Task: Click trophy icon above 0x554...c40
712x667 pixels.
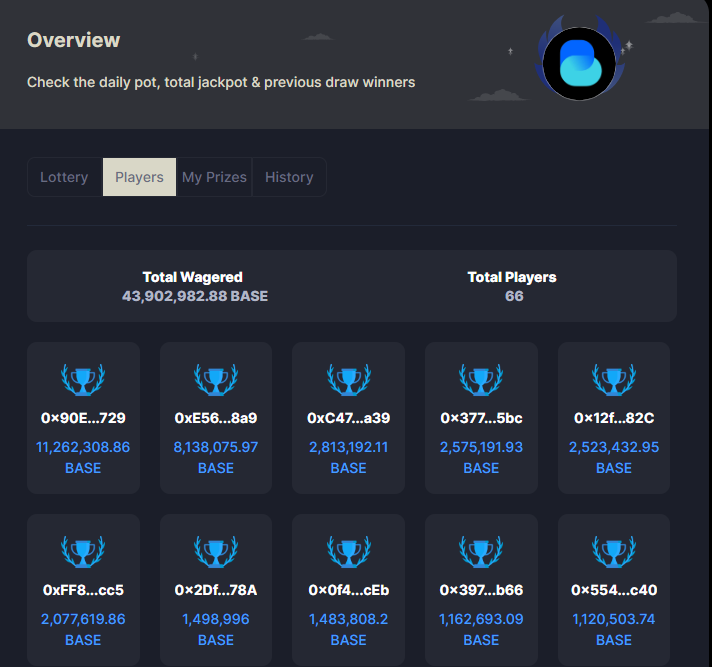Action: coord(614,551)
